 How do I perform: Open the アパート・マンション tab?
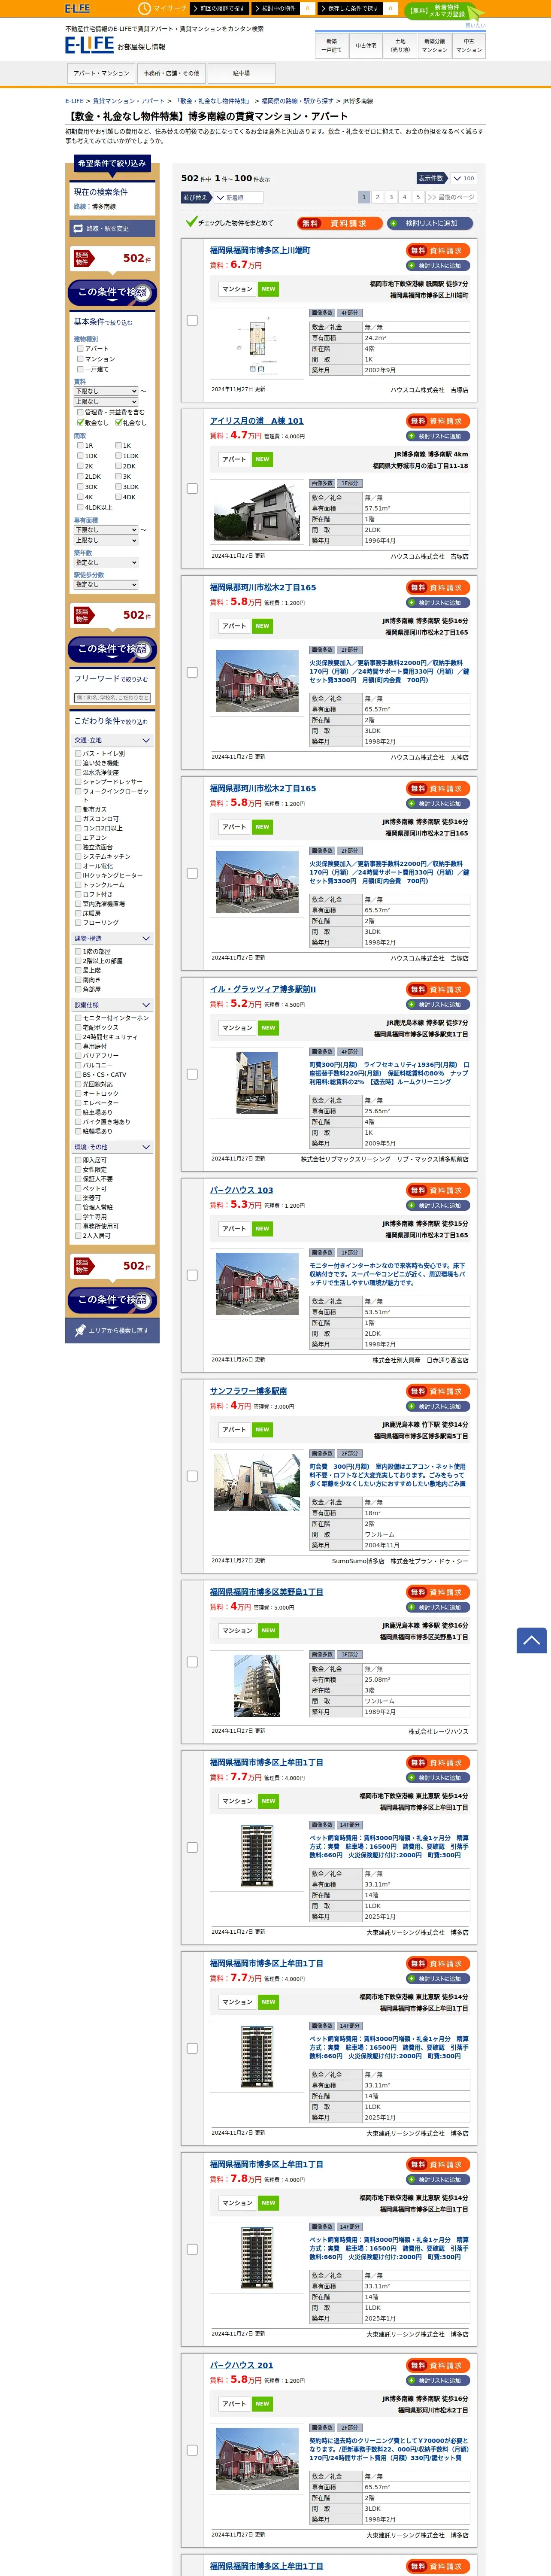click(101, 73)
